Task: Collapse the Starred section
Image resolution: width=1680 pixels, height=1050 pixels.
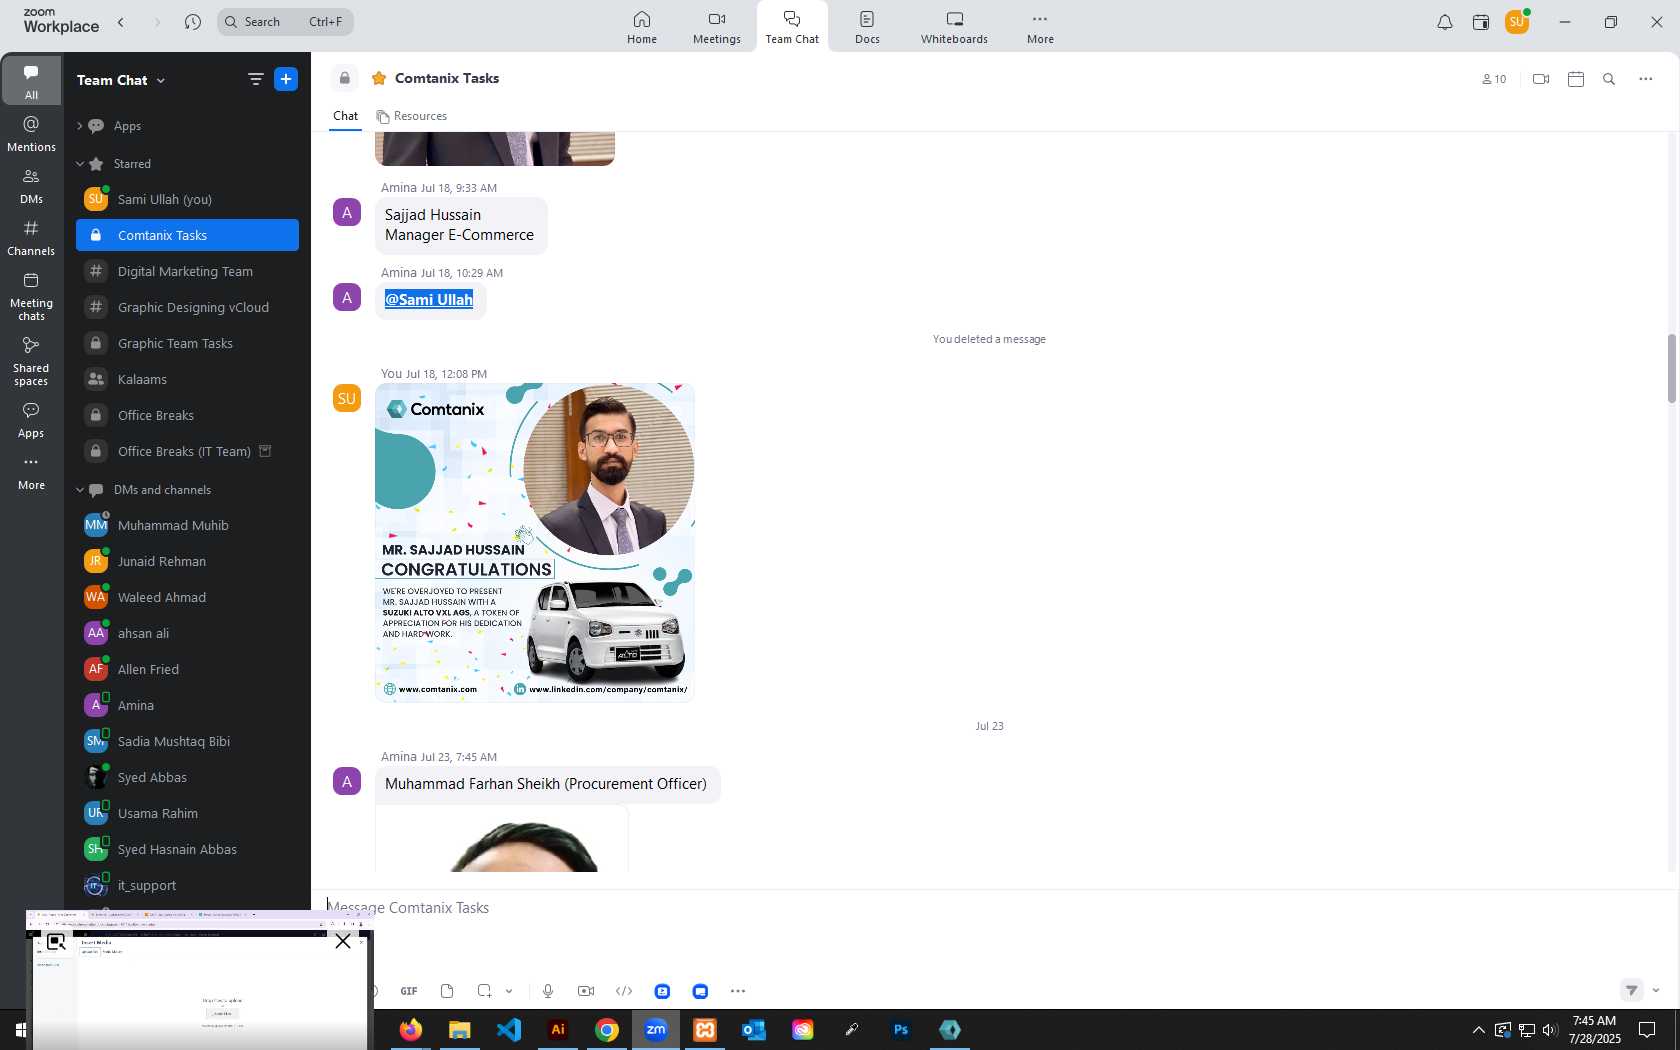Action: [x=80, y=164]
